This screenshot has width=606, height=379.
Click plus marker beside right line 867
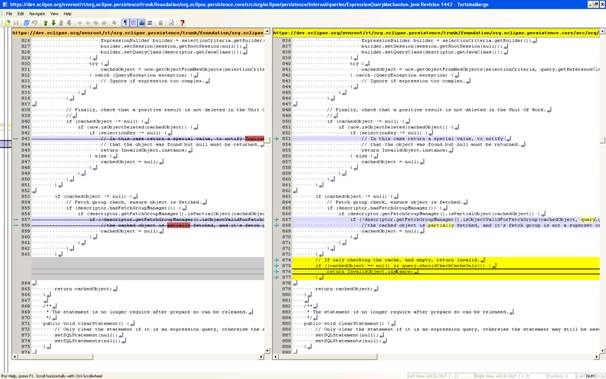[x=276, y=219]
